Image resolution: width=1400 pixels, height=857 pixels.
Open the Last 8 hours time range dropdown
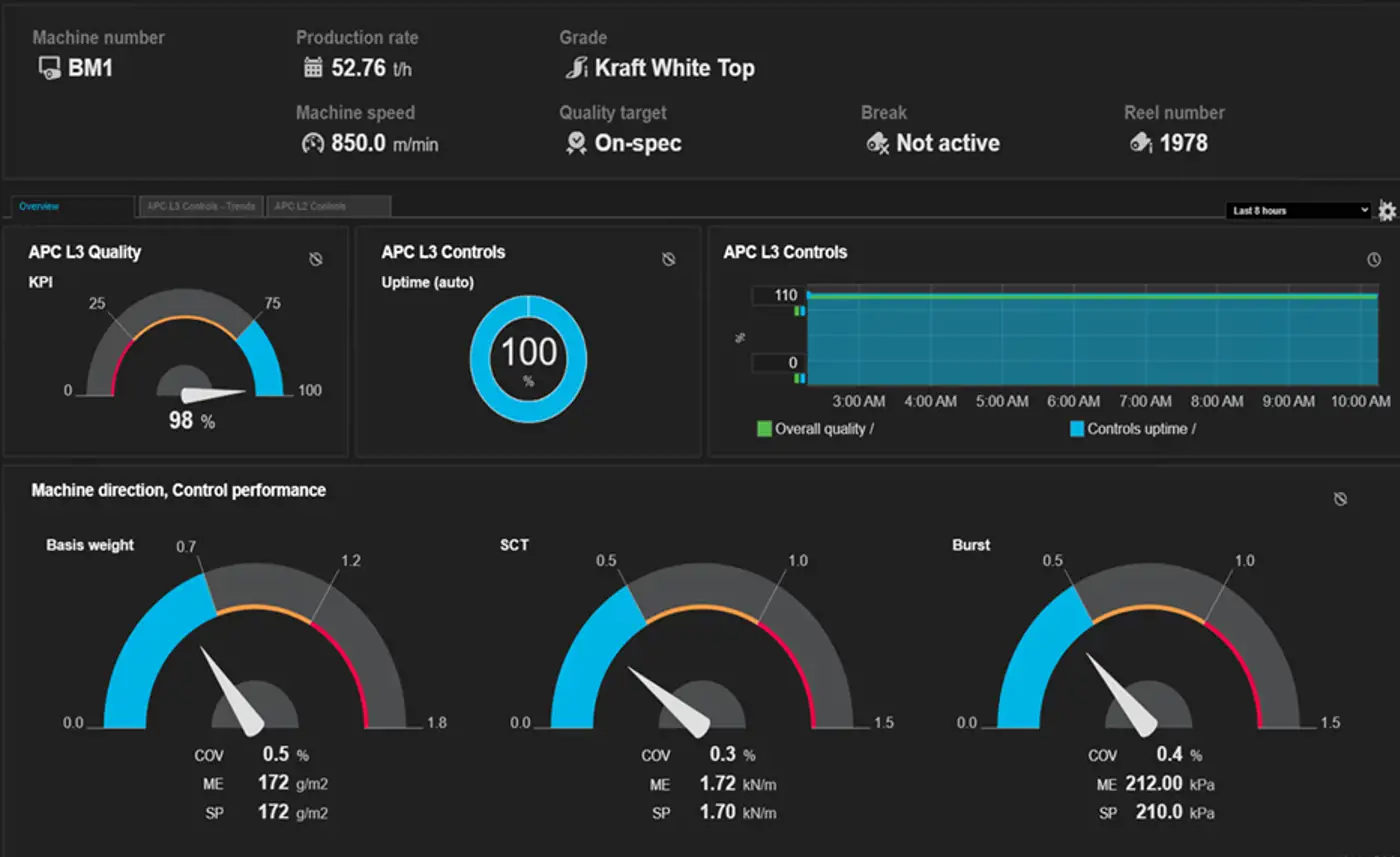[x=1298, y=211]
